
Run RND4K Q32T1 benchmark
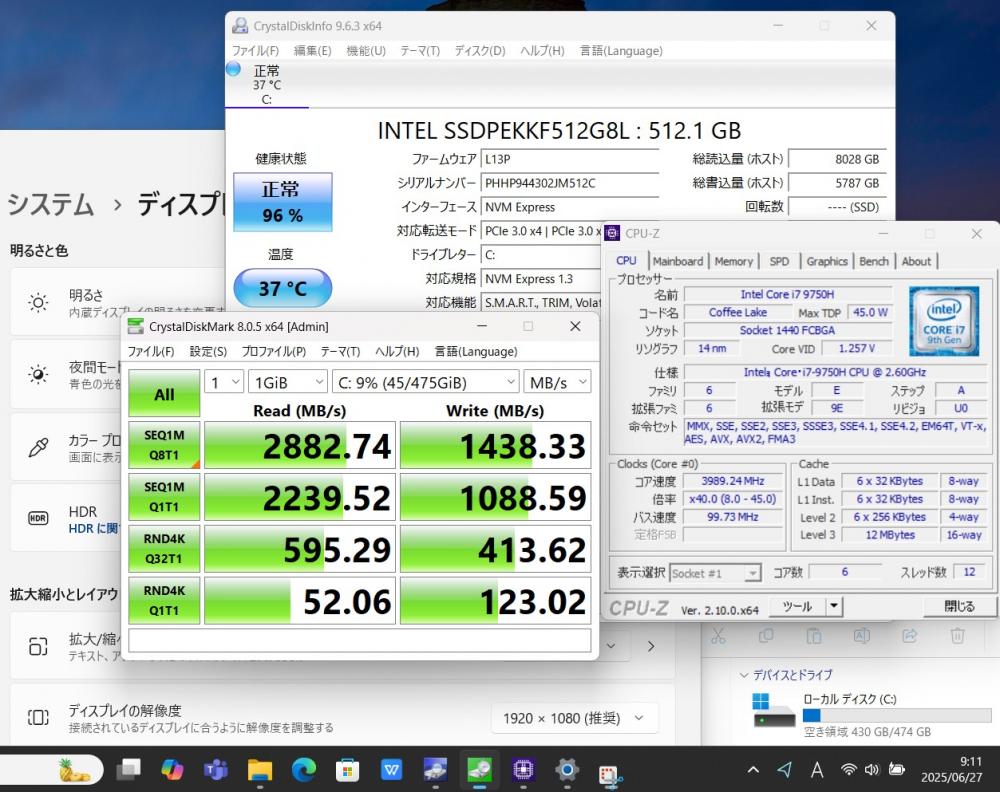[164, 548]
